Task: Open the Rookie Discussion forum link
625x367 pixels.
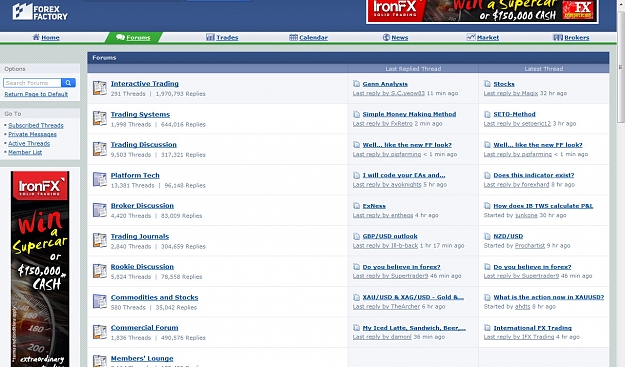Action: (142, 267)
